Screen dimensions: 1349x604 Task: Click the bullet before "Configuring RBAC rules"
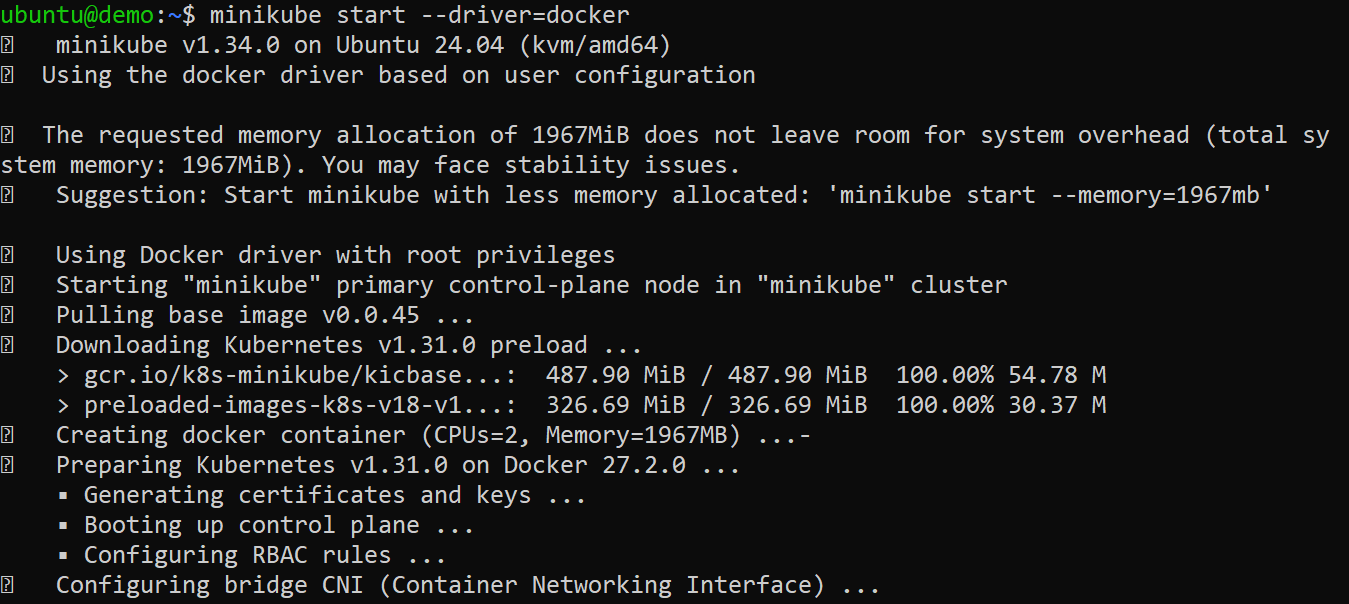click(x=64, y=556)
